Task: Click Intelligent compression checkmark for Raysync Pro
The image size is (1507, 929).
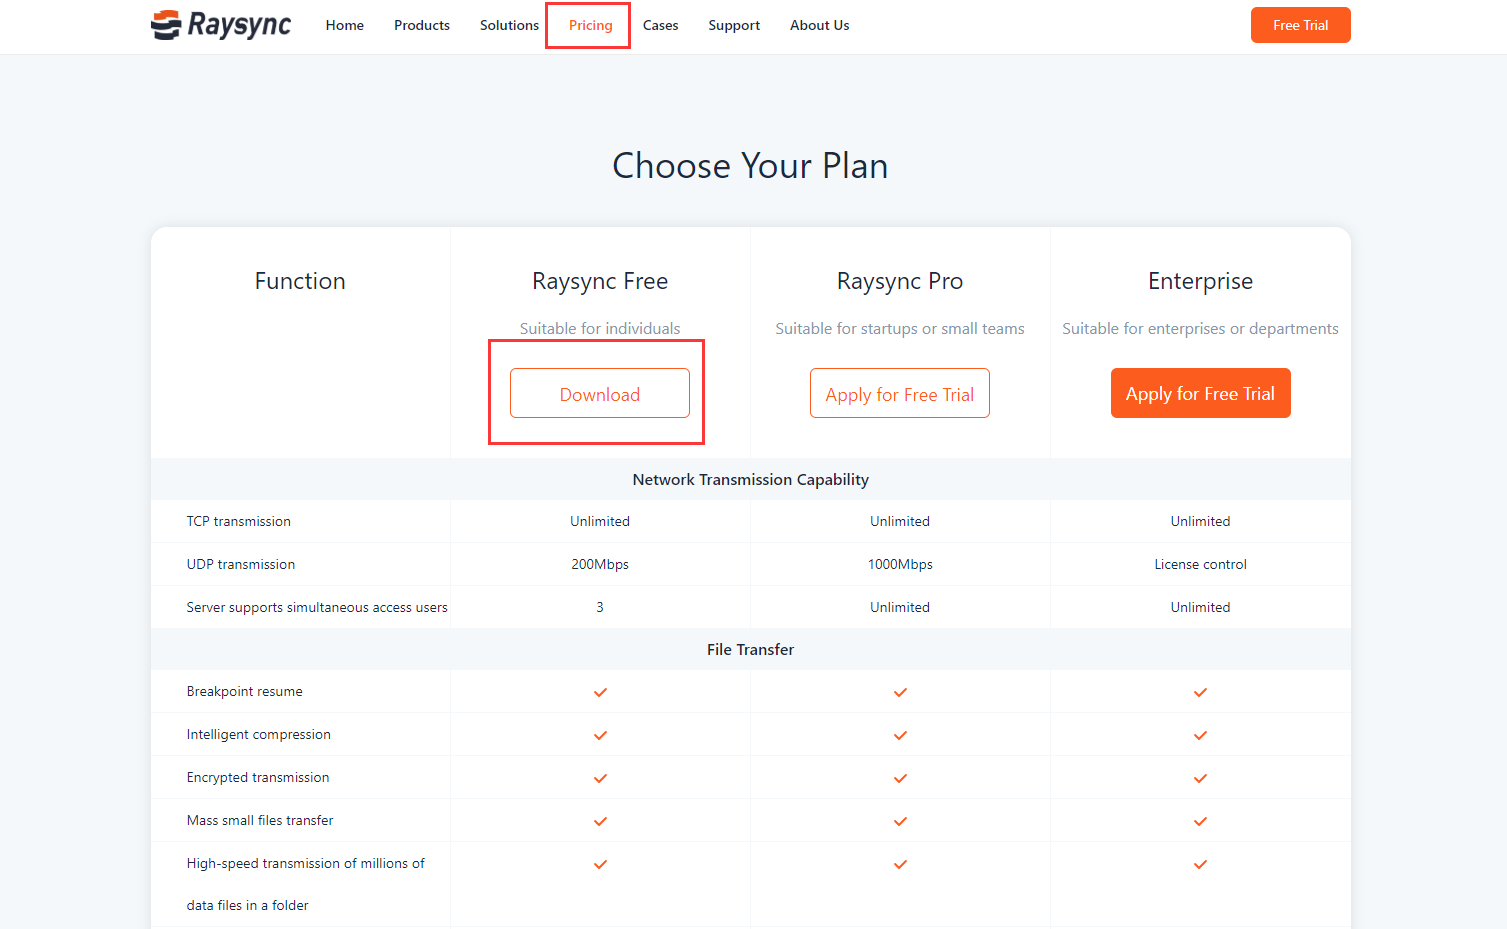Action: coord(900,735)
